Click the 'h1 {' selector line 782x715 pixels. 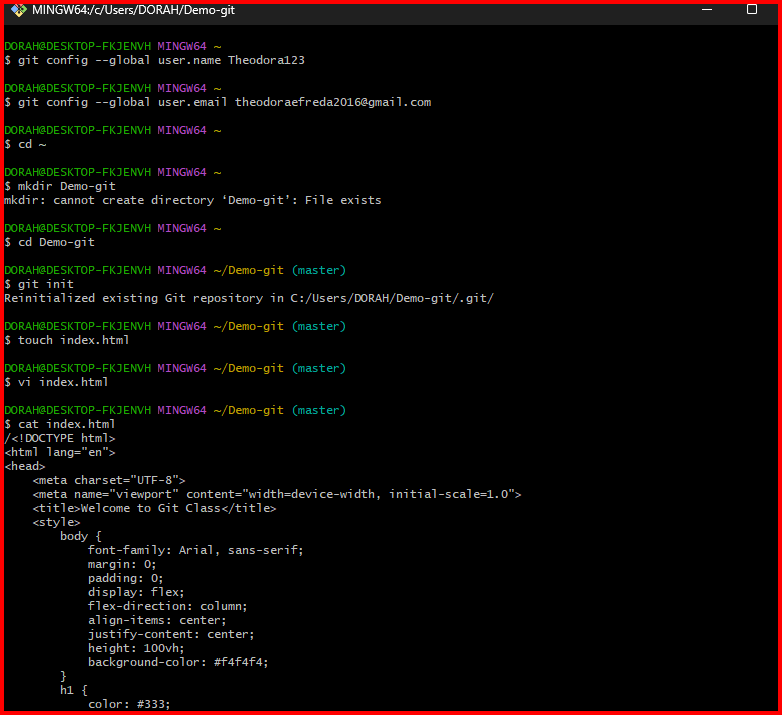coord(74,690)
